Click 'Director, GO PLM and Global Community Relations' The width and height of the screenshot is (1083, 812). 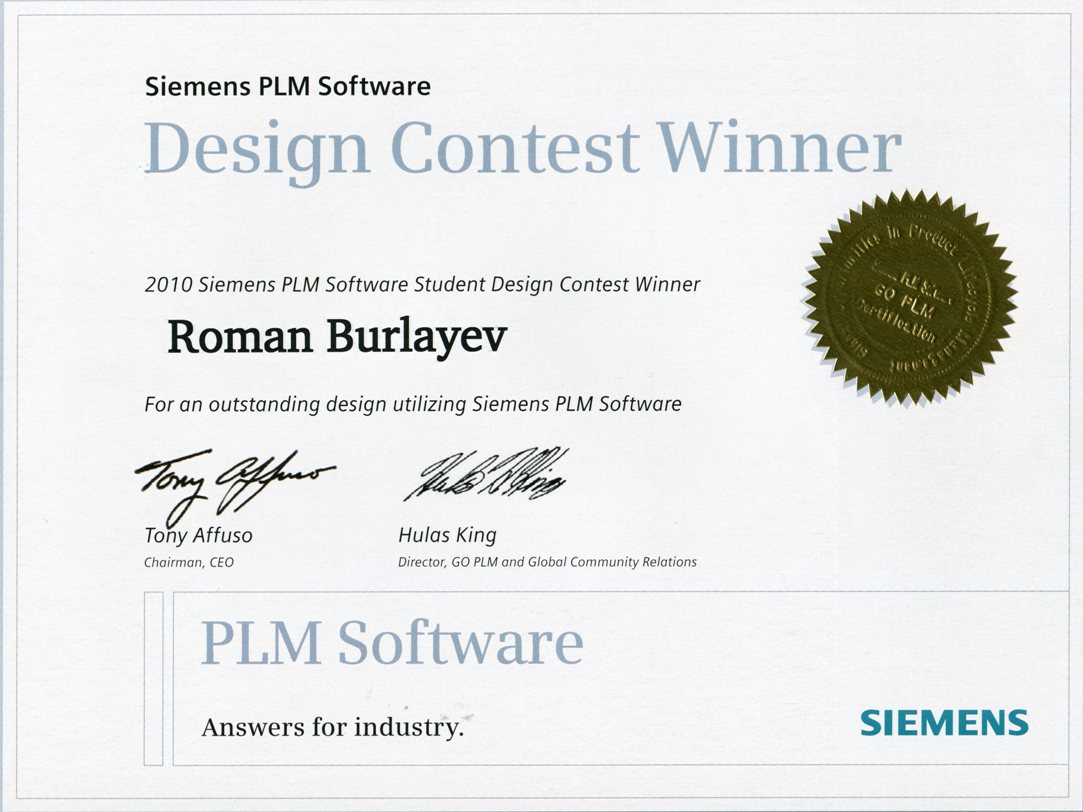tap(547, 562)
